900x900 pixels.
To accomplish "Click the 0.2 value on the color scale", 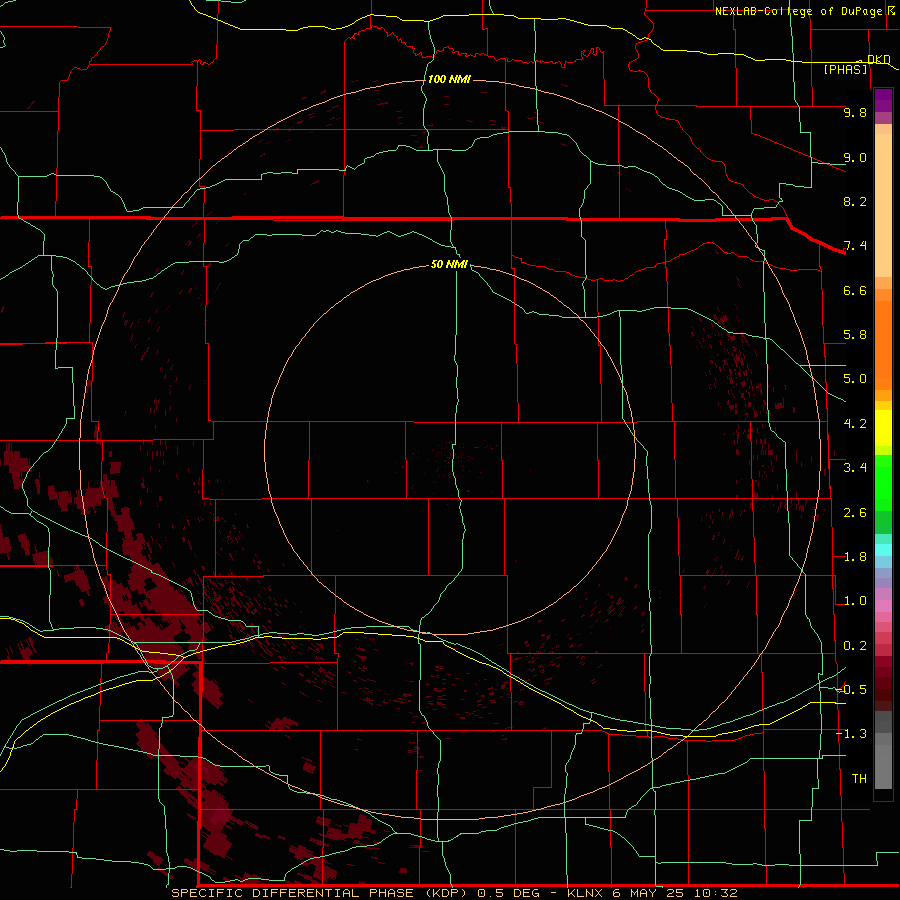I will click(x=855, y=646).
